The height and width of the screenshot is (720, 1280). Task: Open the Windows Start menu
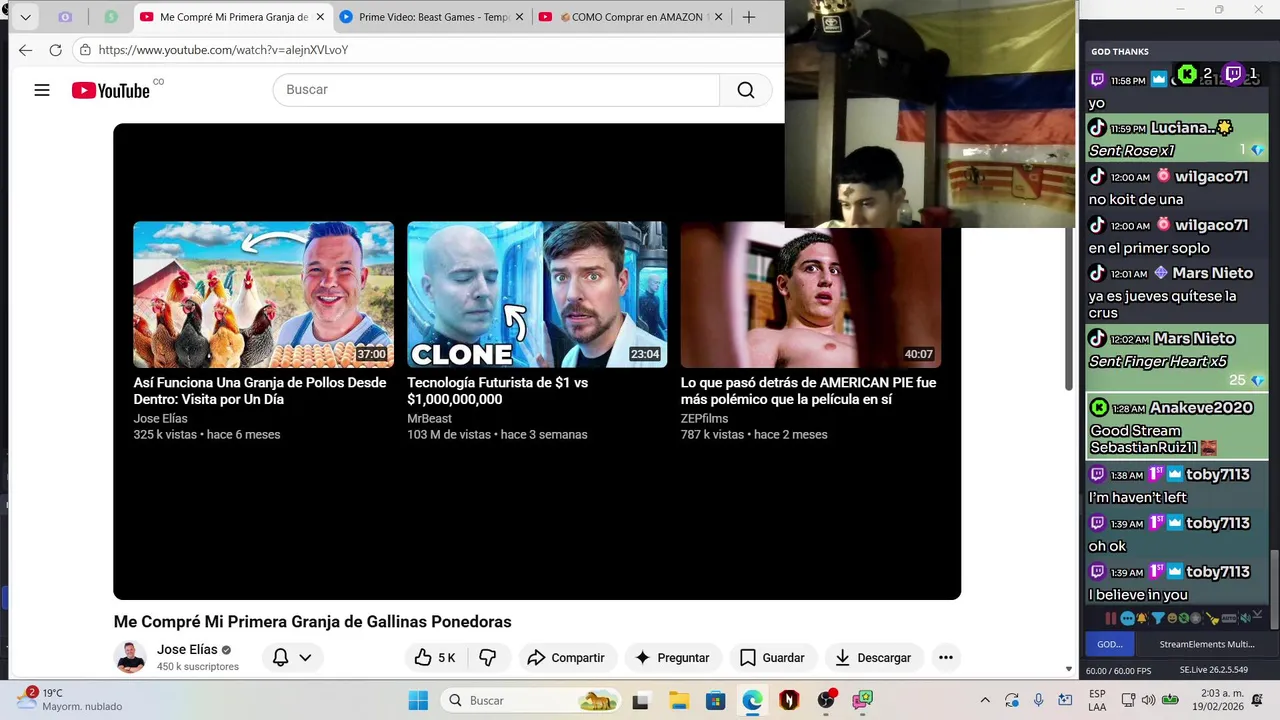click(x=418, y=700)
